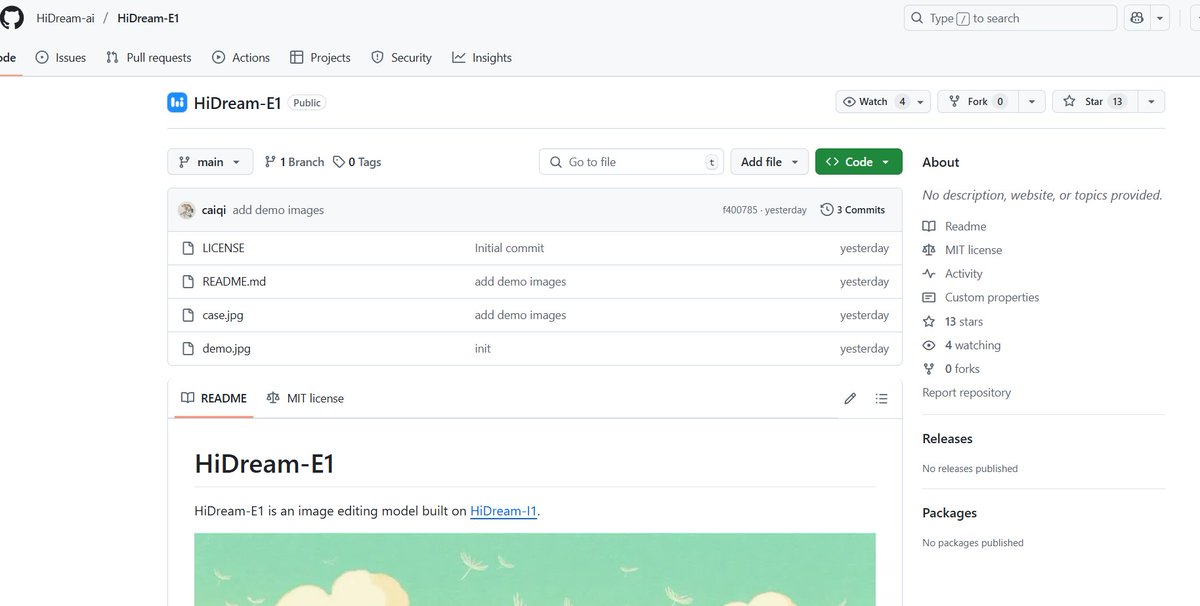
Task: Open HiDream-E1 breadcrumb link
Action: tap(148, 18)
